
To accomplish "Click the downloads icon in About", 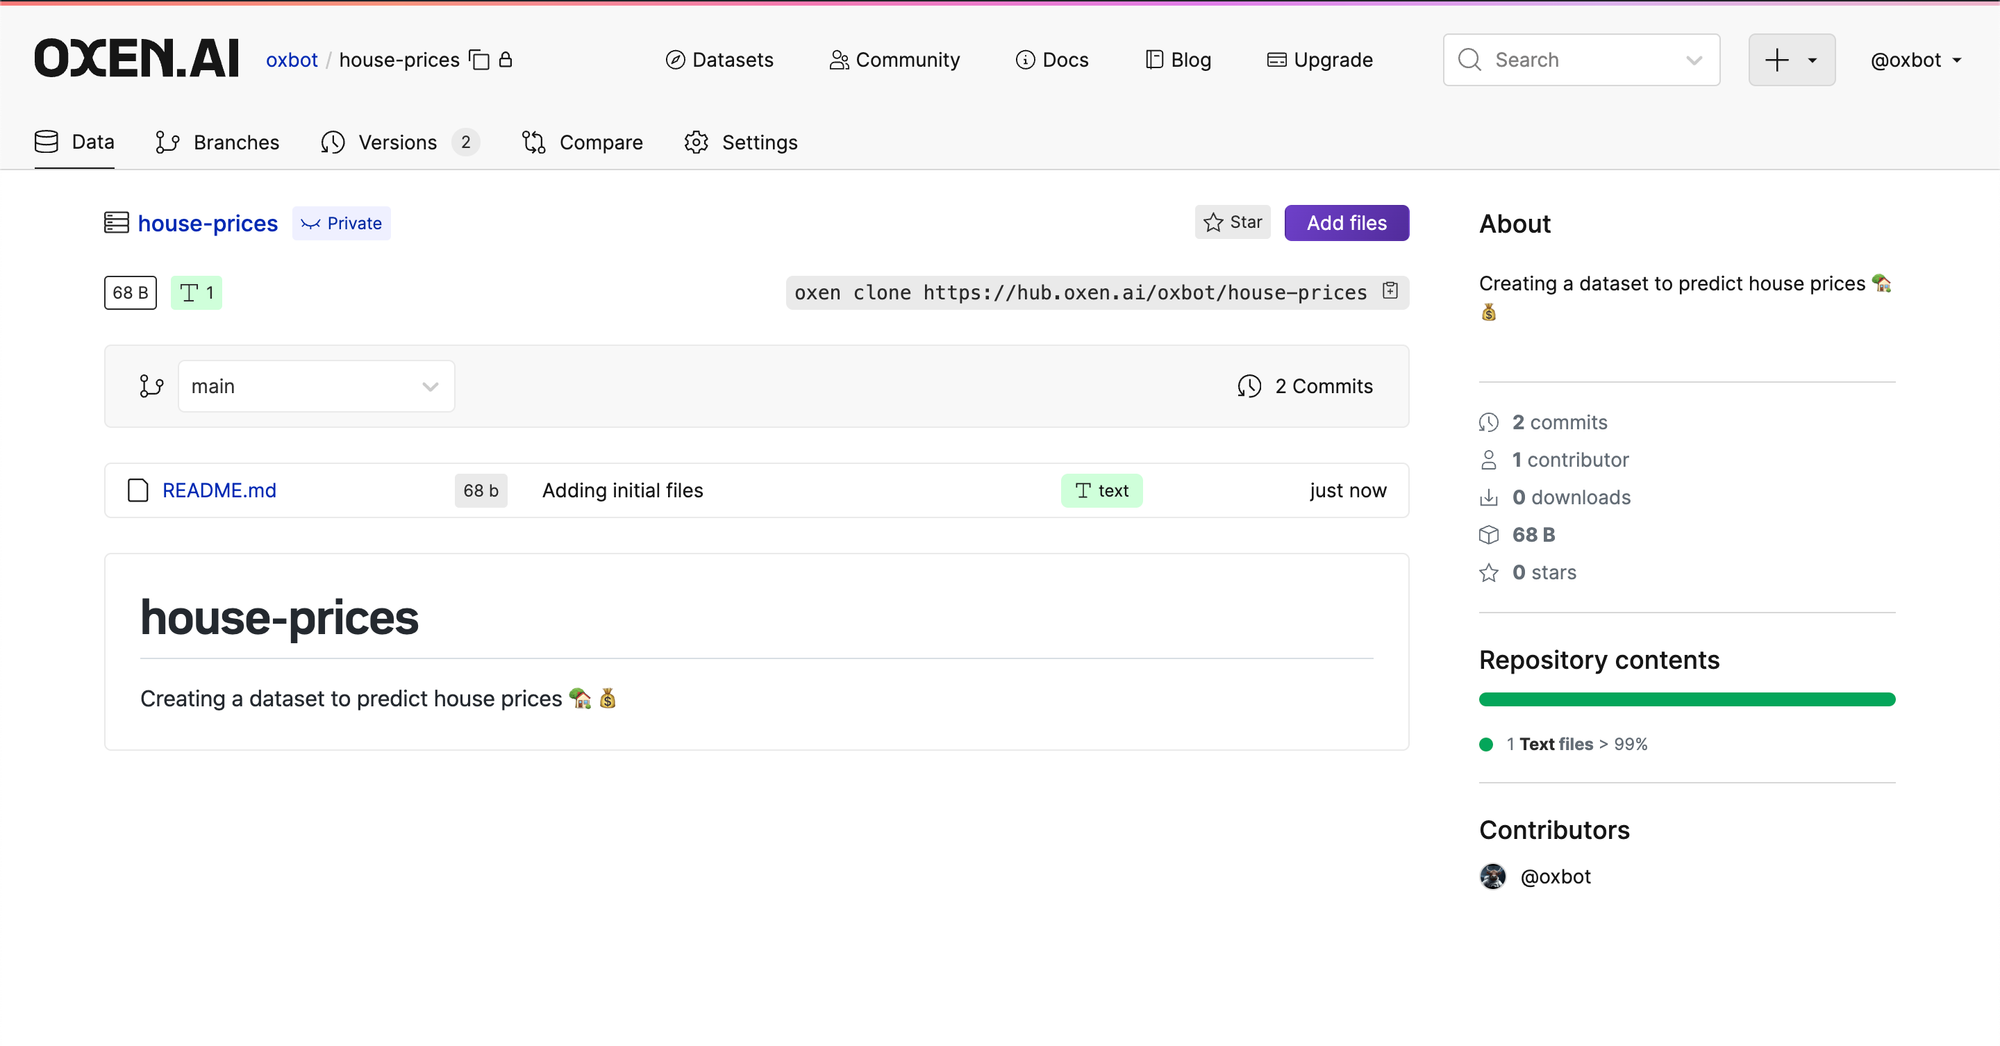I will coord(1489,497).
